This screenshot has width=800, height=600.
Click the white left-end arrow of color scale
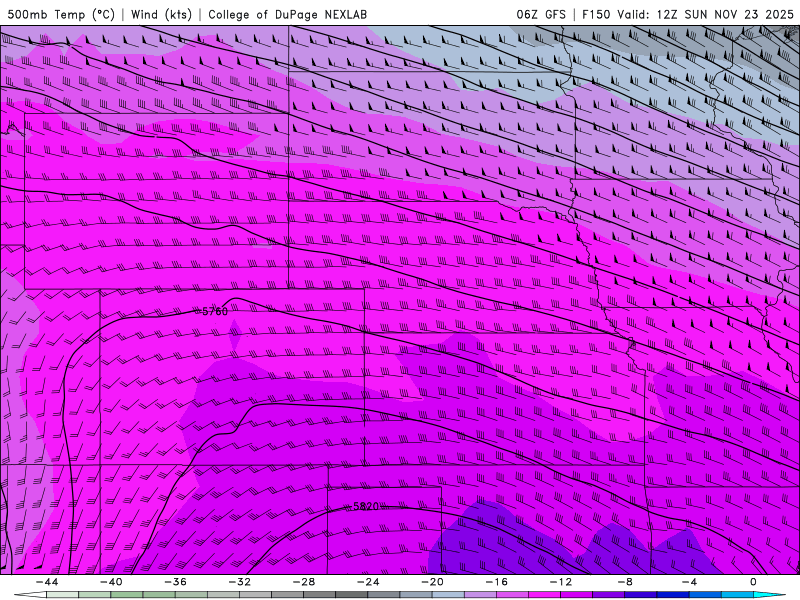click(30, 595)
